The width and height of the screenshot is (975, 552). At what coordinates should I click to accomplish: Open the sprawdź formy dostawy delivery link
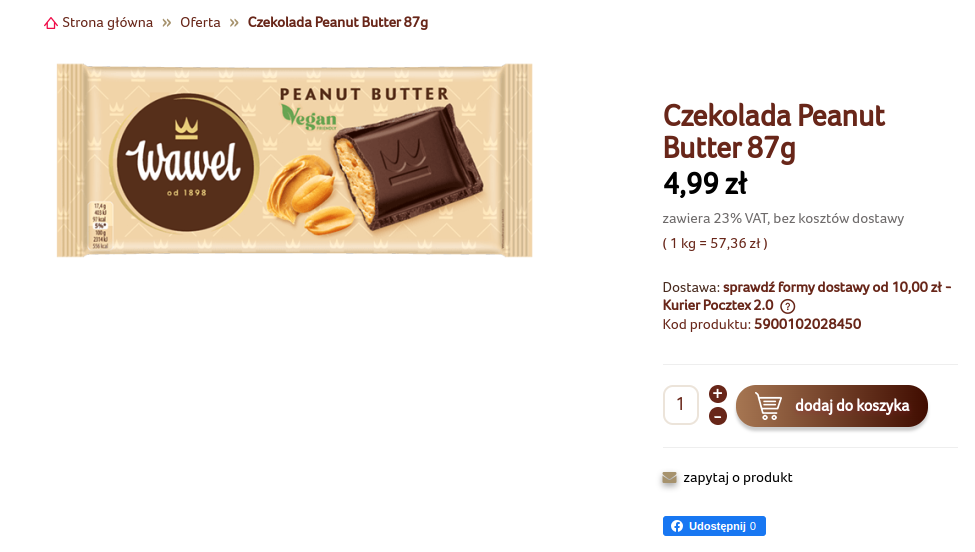(x=806, y=296)
